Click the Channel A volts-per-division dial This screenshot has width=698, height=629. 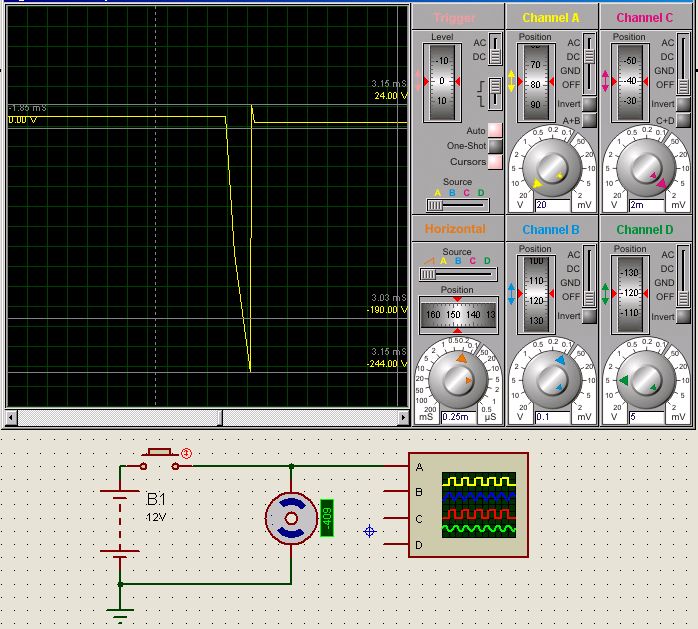(552, 167)
